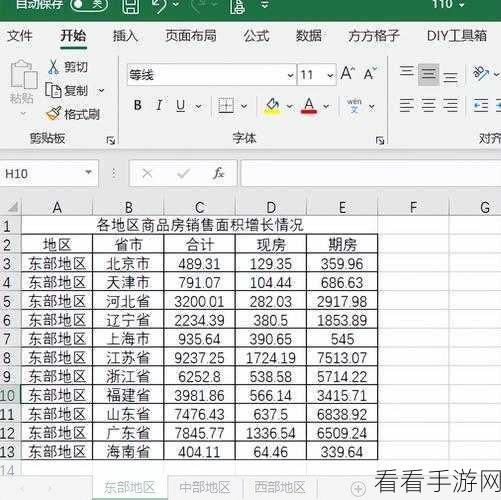Switch to 中部地区 sheet tab
The width and height of the screenshot is (501, 500).
click(205, 488)
